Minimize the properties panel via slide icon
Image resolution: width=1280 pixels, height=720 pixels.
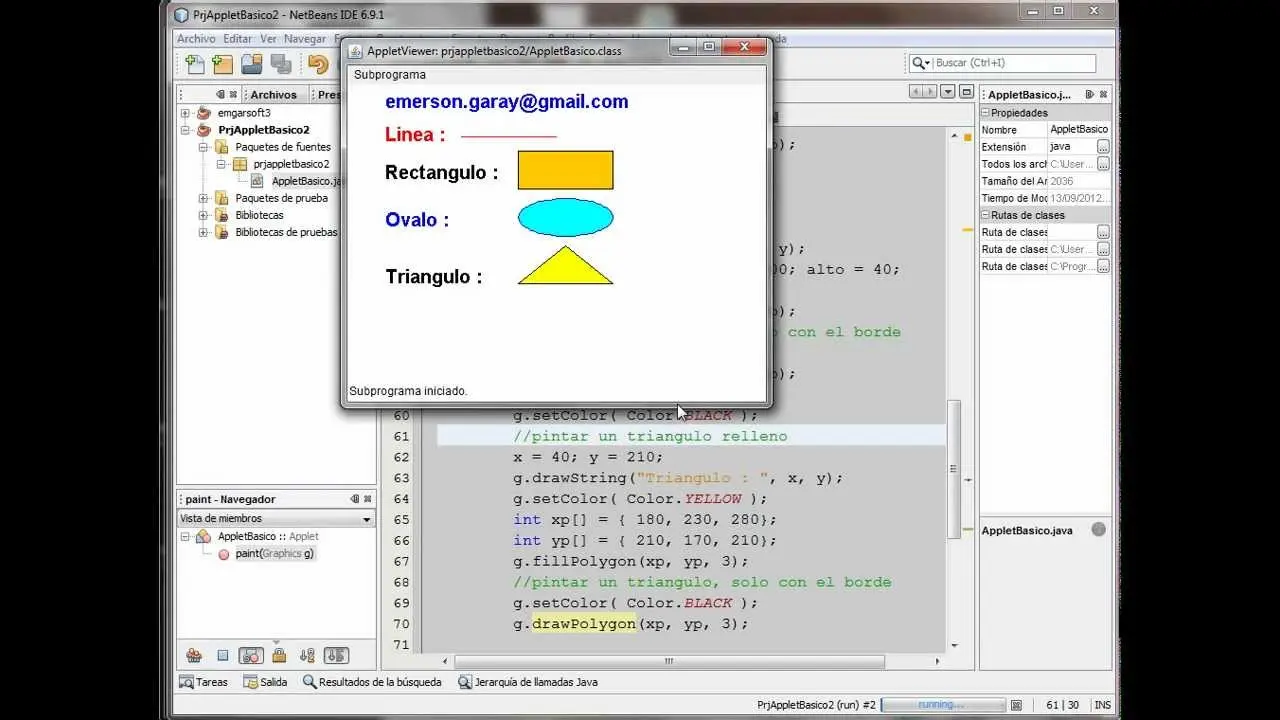(x=1091, y=94)
